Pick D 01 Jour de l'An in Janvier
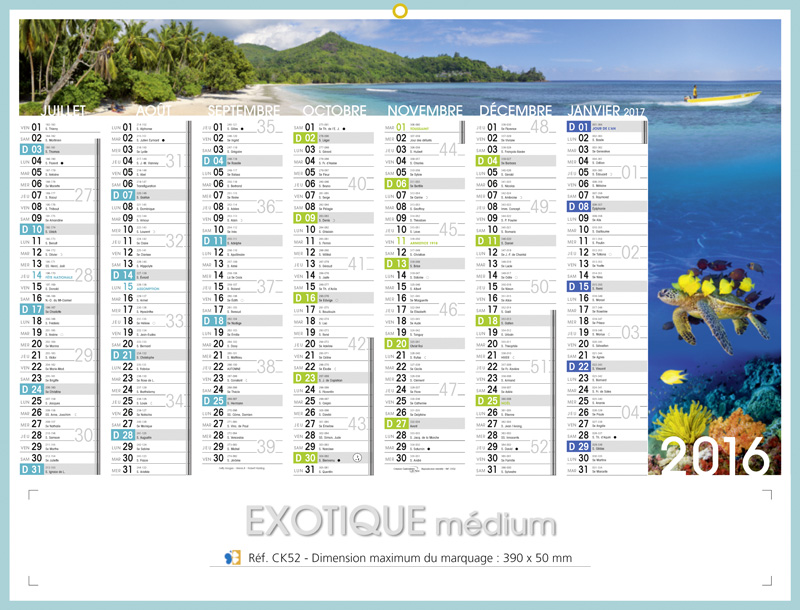This screenshot has height=610, width=800. pos(600,127)
